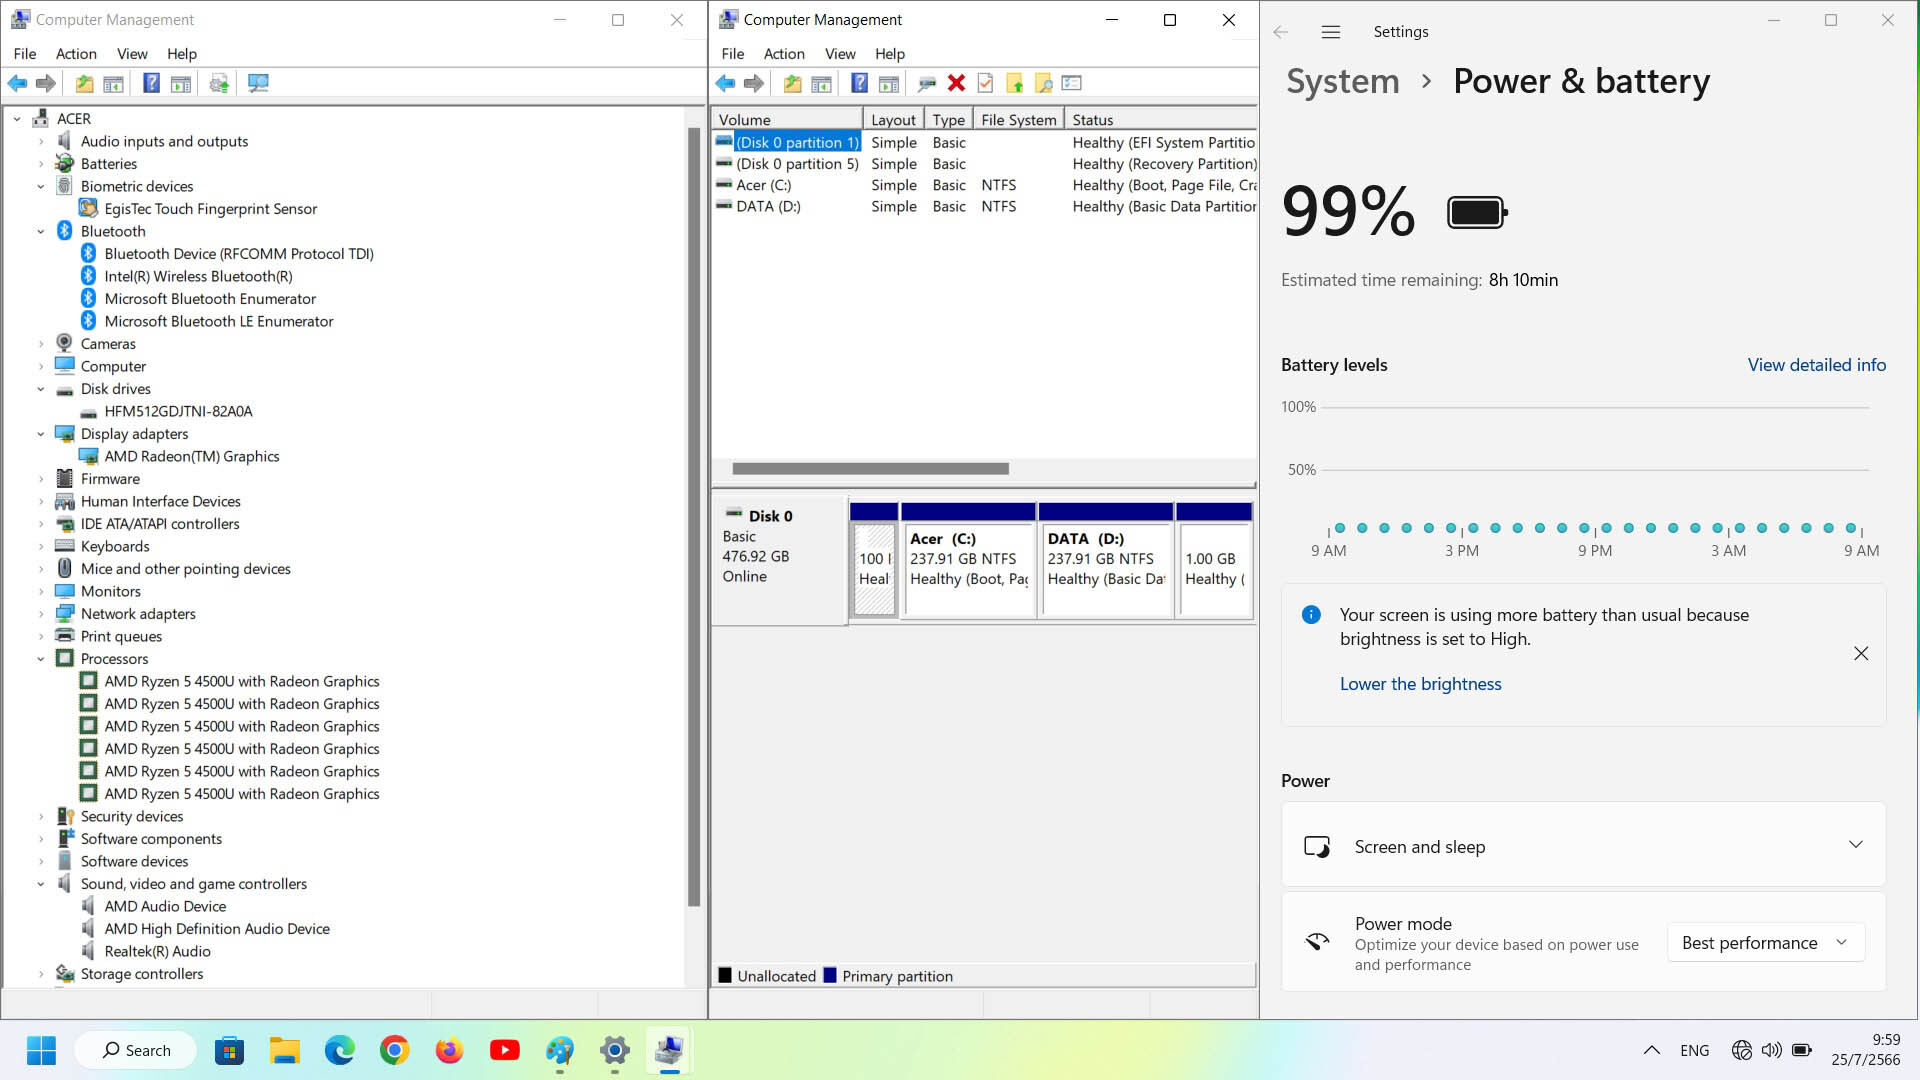Open Microsoft Store from the taskbar
The image size is (1920, 1080).
click(x=229, y=1050)
